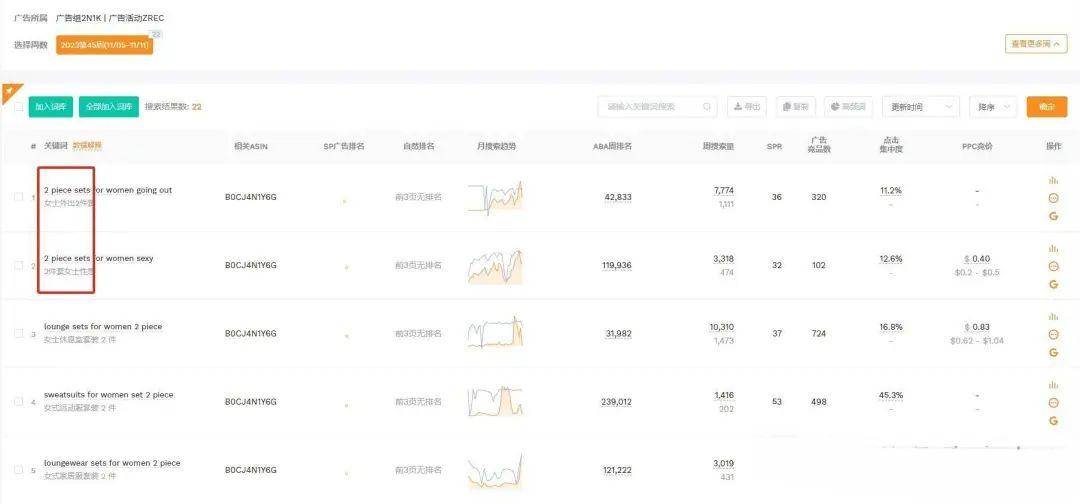Image resolution: width=1080 pixels, height=504 pixels.
Task: Click the 点击集中度 column header
Action: pos(891,144)
